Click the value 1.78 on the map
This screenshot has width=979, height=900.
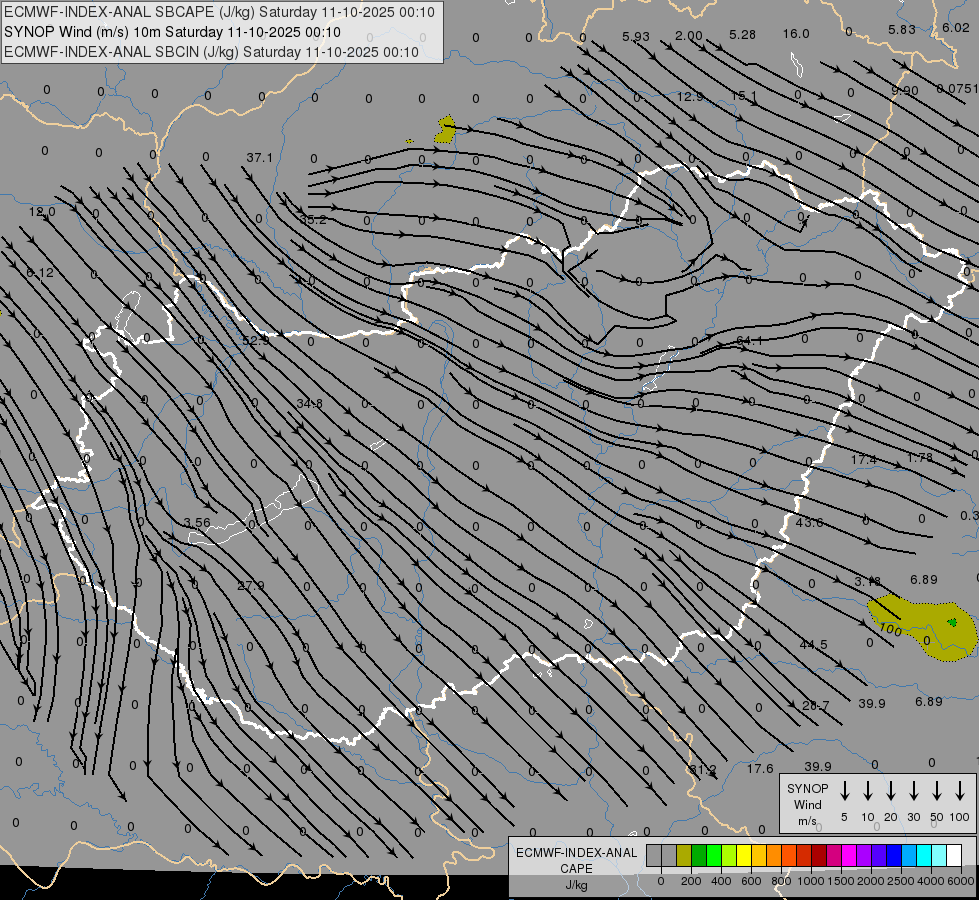click(x=920, y=458)
